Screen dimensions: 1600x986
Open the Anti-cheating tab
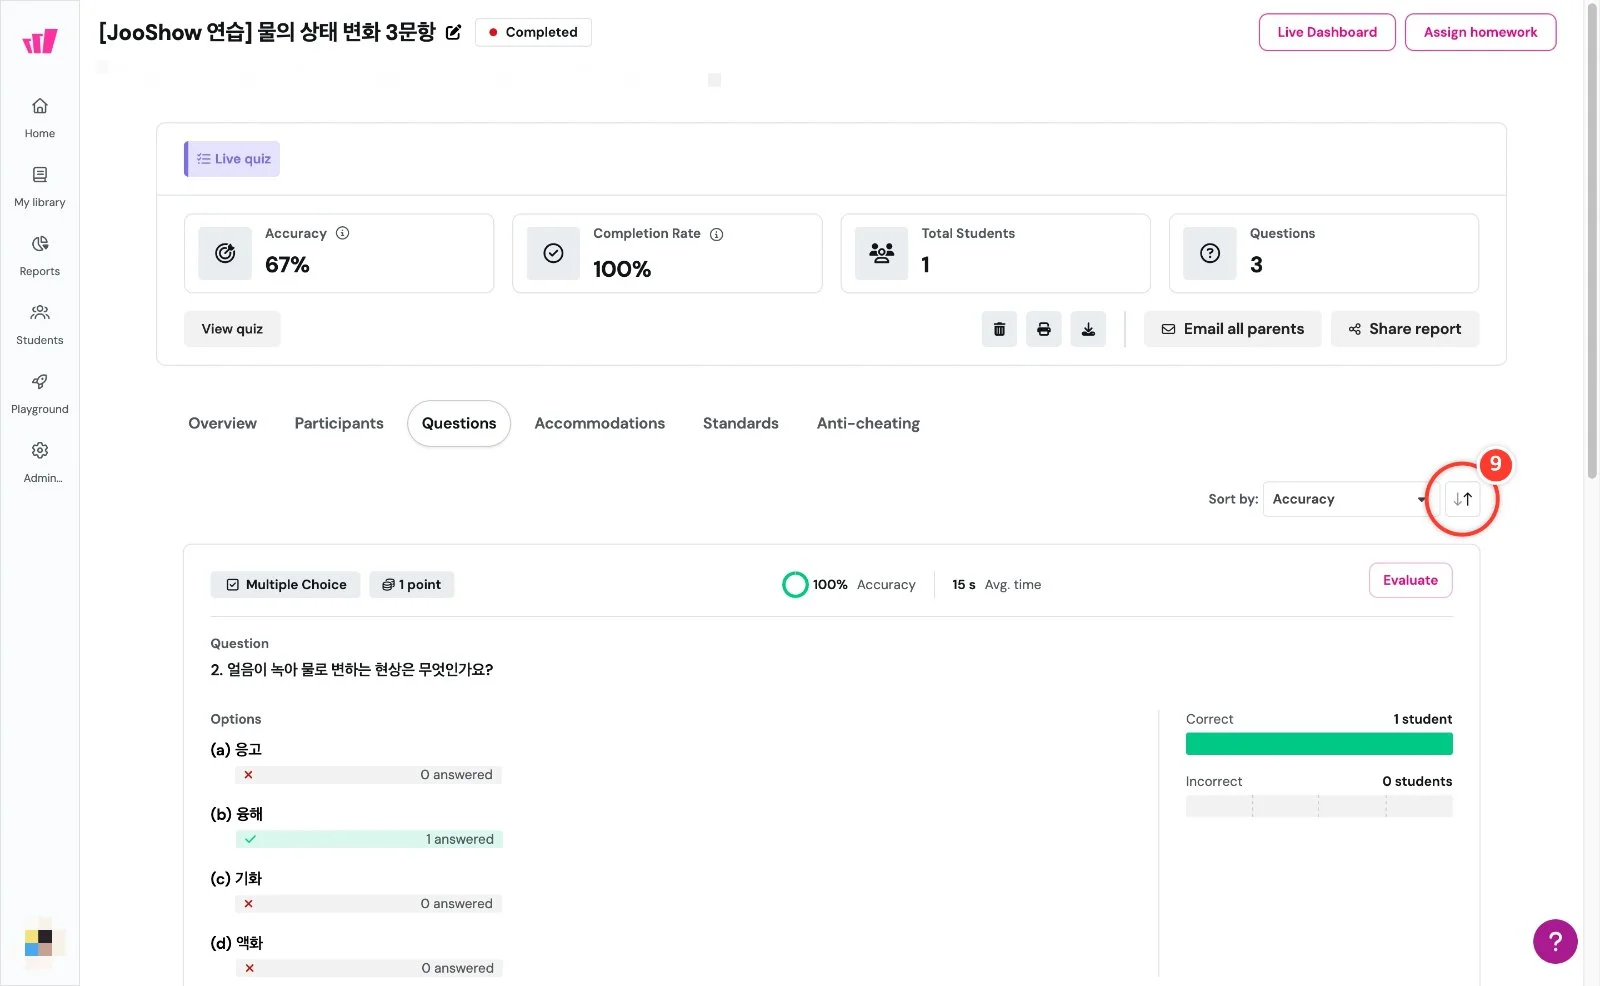(x=868, y=423)
